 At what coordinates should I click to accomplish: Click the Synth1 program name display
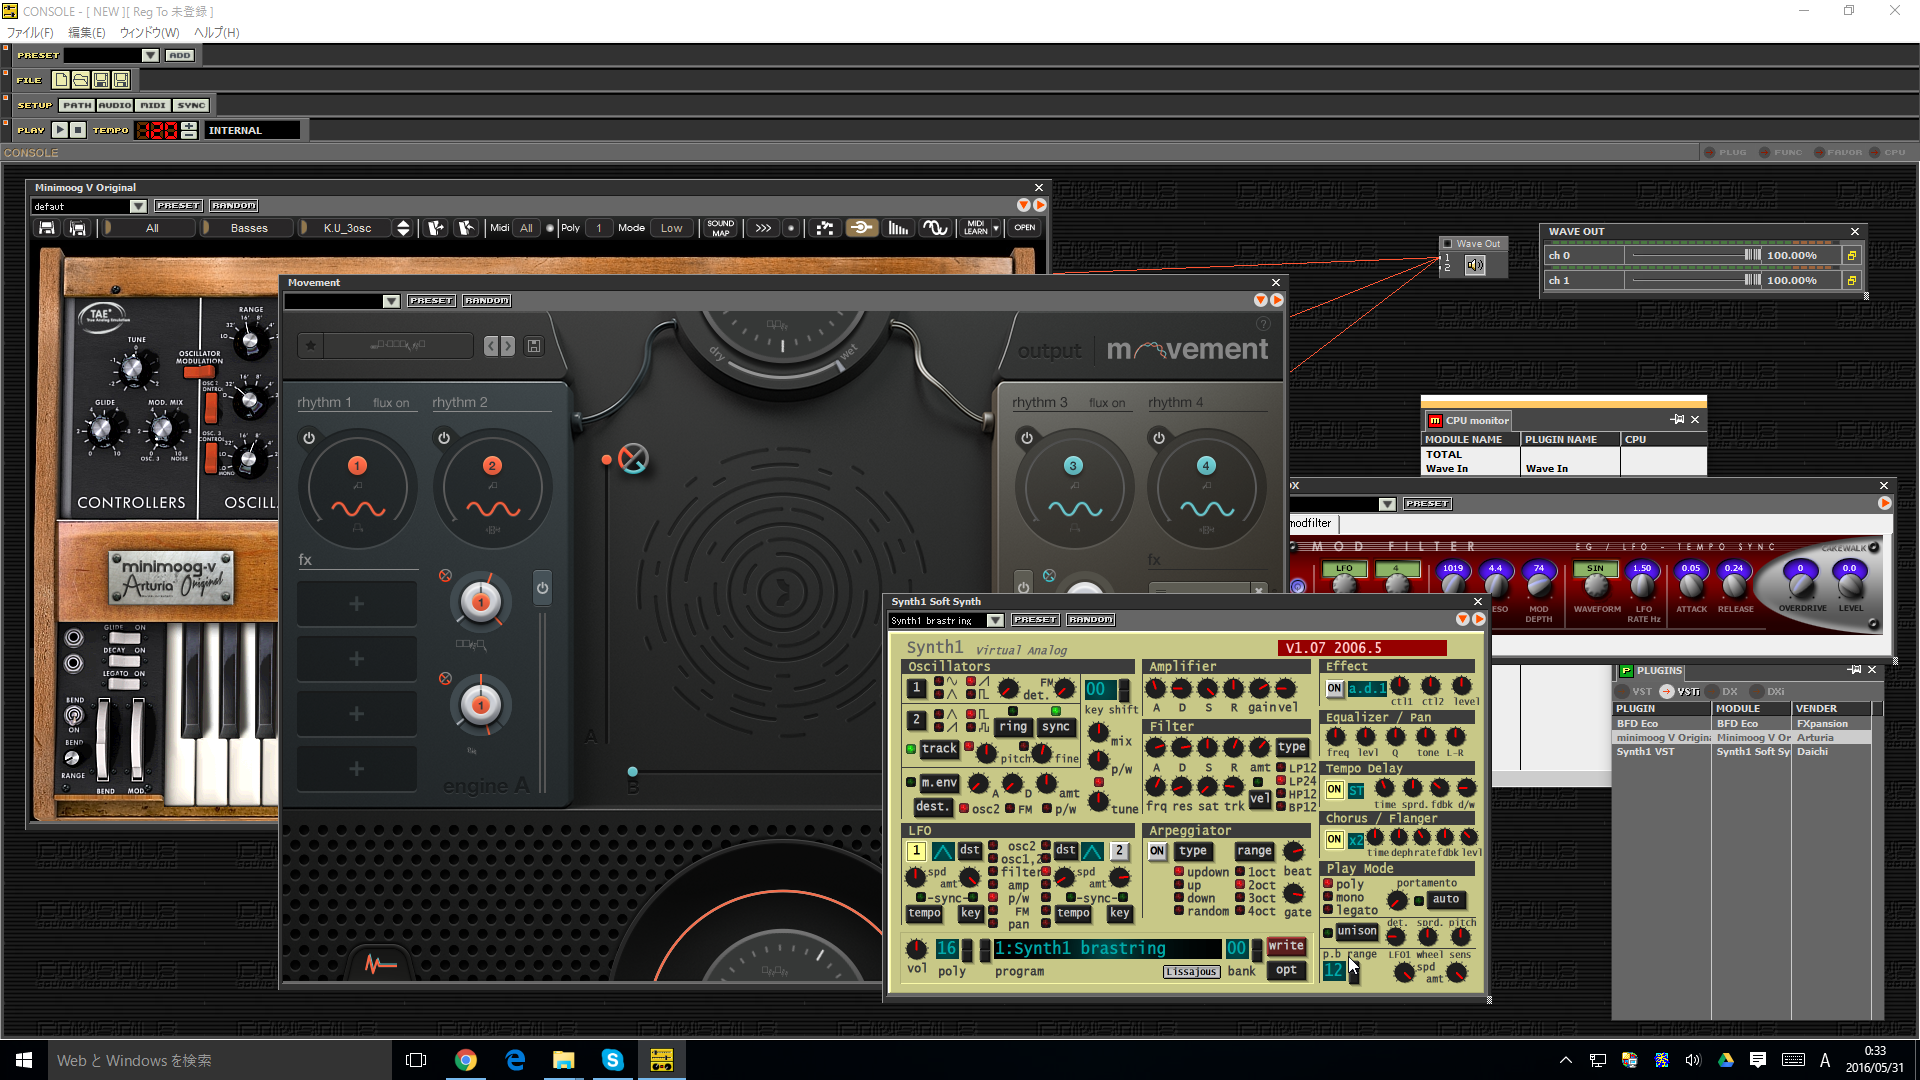[x=1107, y=948]
